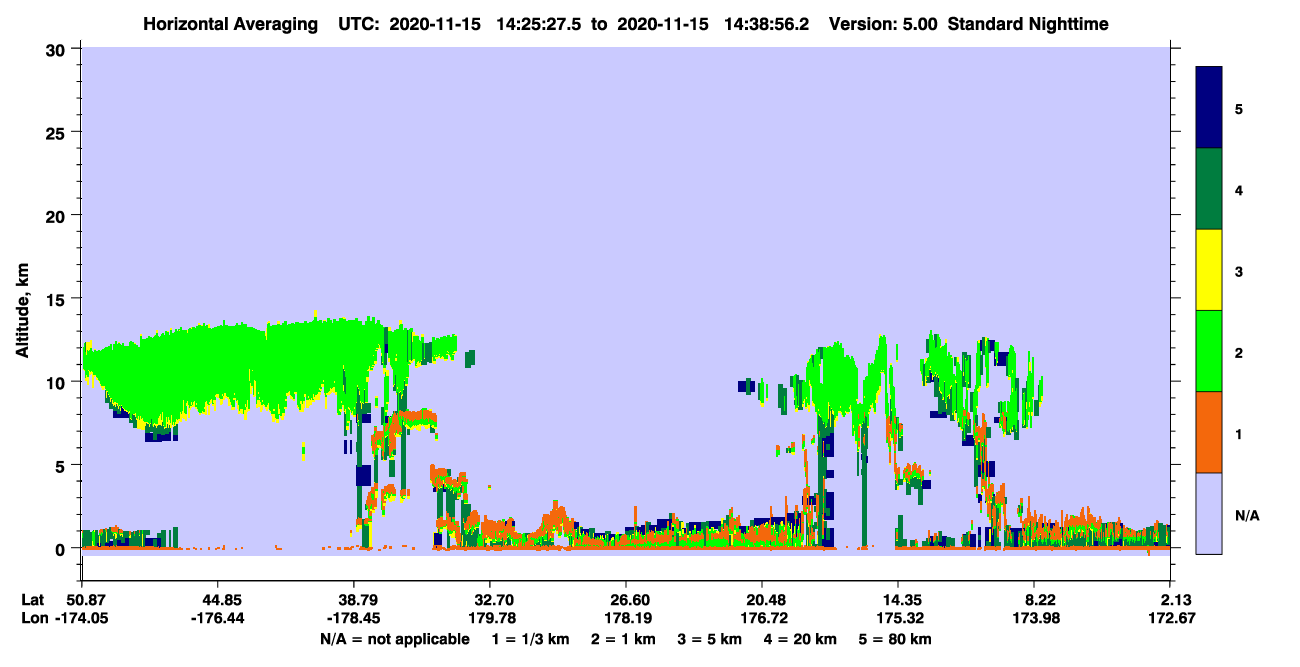Click the end time '14:38:56.2' in title

tap(769, 24)
